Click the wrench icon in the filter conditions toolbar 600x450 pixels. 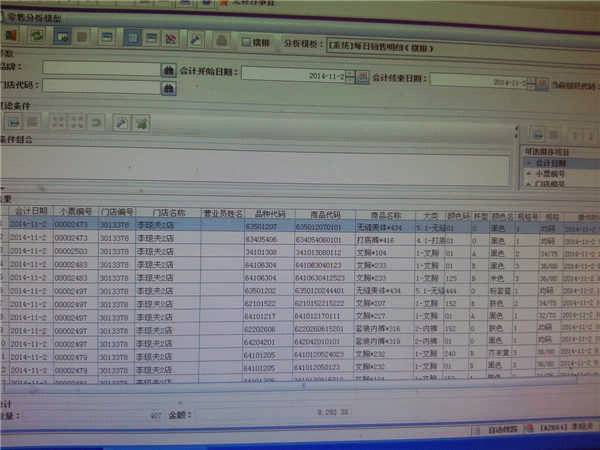(122, 122)
